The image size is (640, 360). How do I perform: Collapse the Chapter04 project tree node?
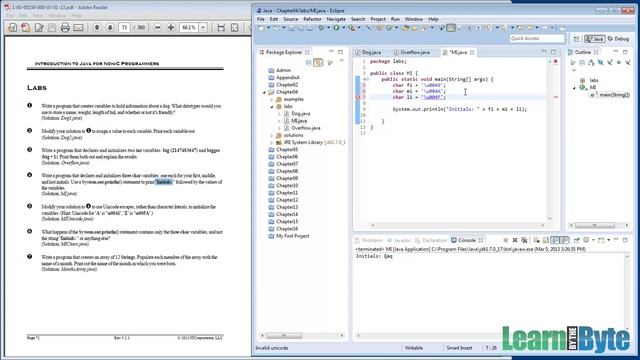264,92
